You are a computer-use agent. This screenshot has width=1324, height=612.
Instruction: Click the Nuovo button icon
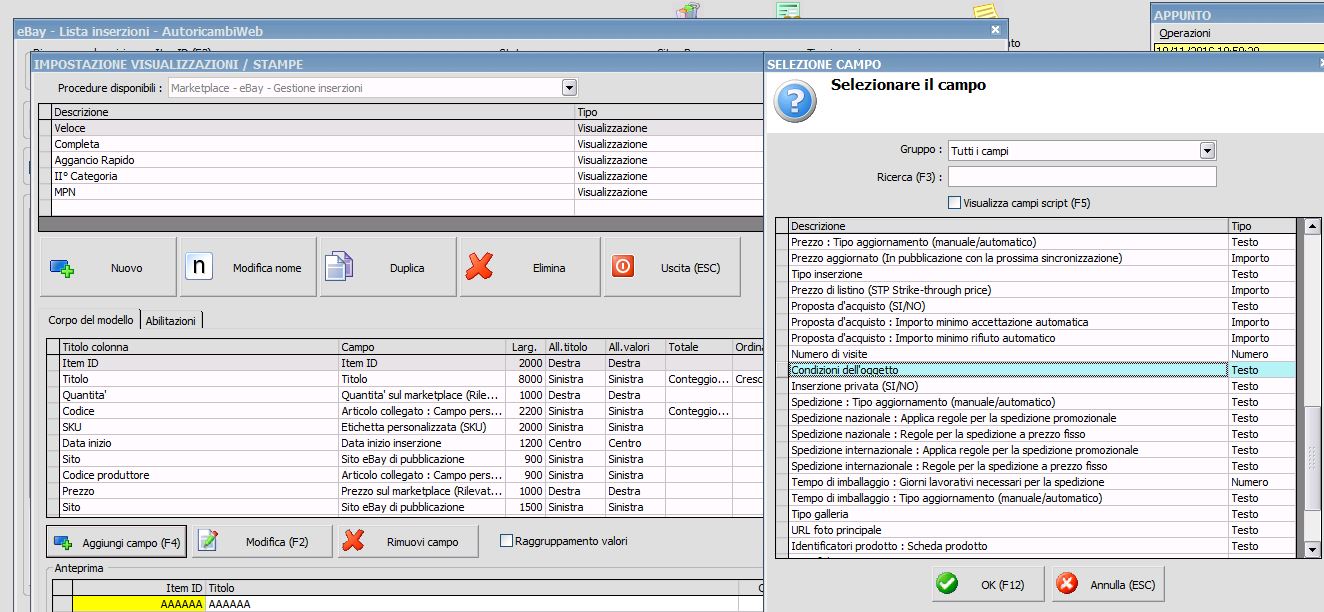[63, 268]
